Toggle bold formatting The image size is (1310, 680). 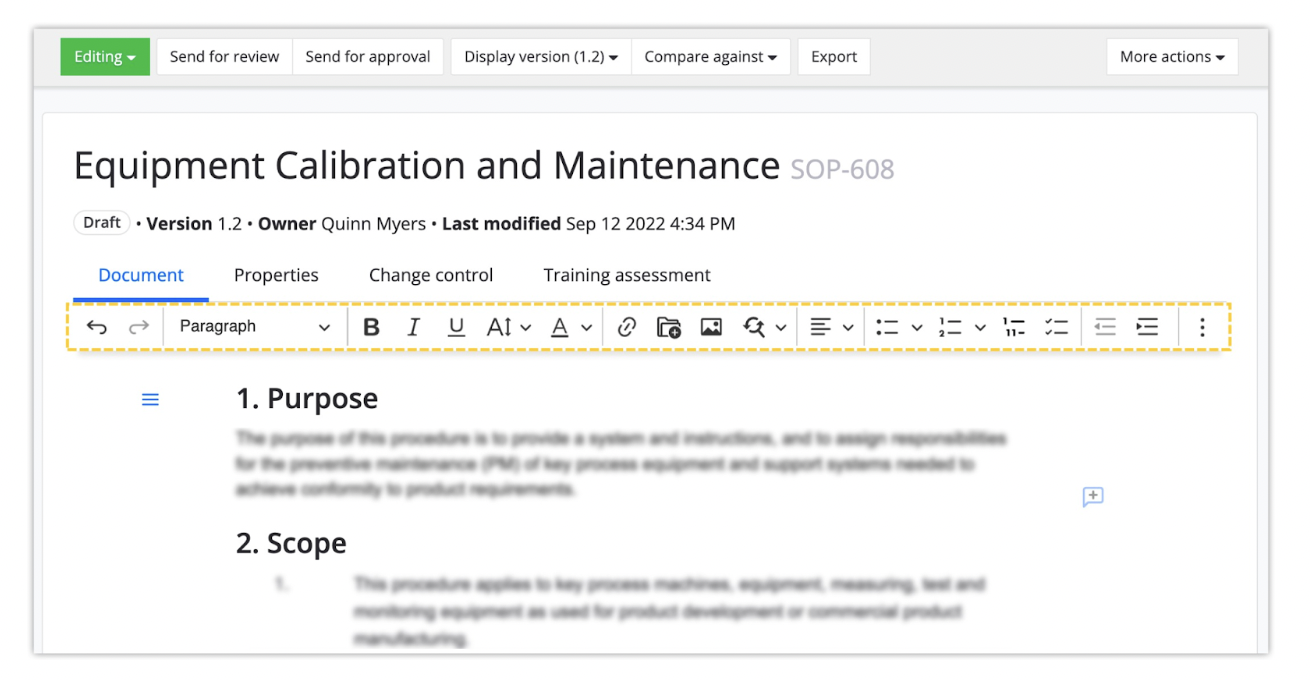pos(371,327)
